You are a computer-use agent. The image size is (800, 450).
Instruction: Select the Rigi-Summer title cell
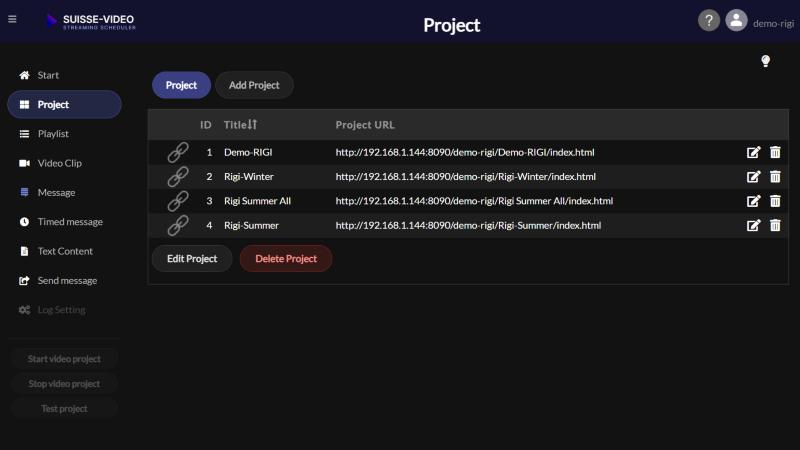[251, 226]
